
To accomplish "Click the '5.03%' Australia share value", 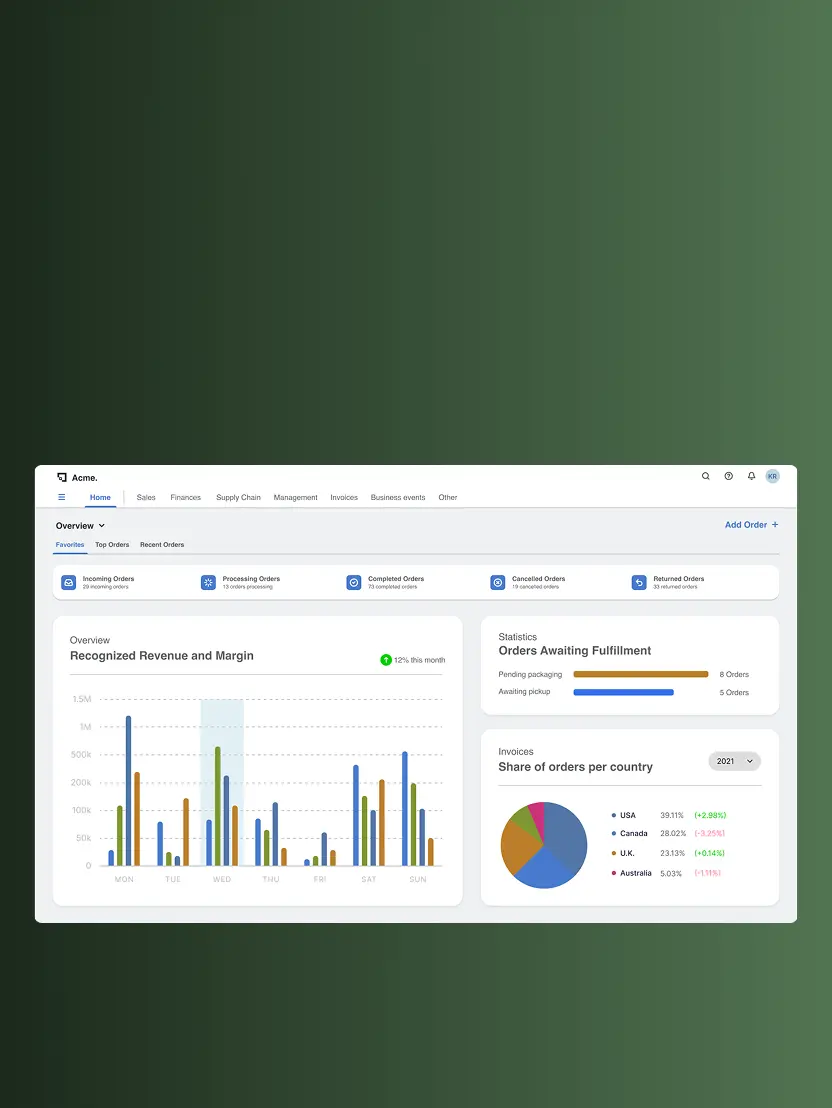I will pyautogui.click(x=671, y=874).
